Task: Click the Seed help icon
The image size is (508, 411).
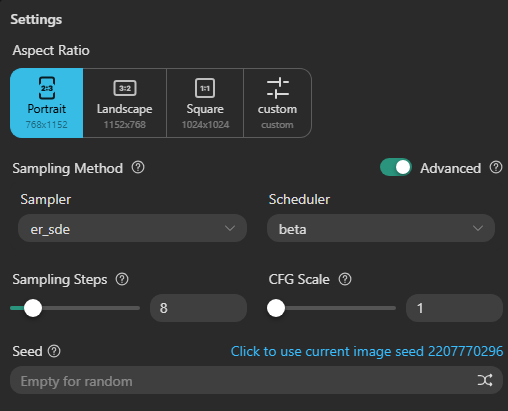Action: click(54, 351)
